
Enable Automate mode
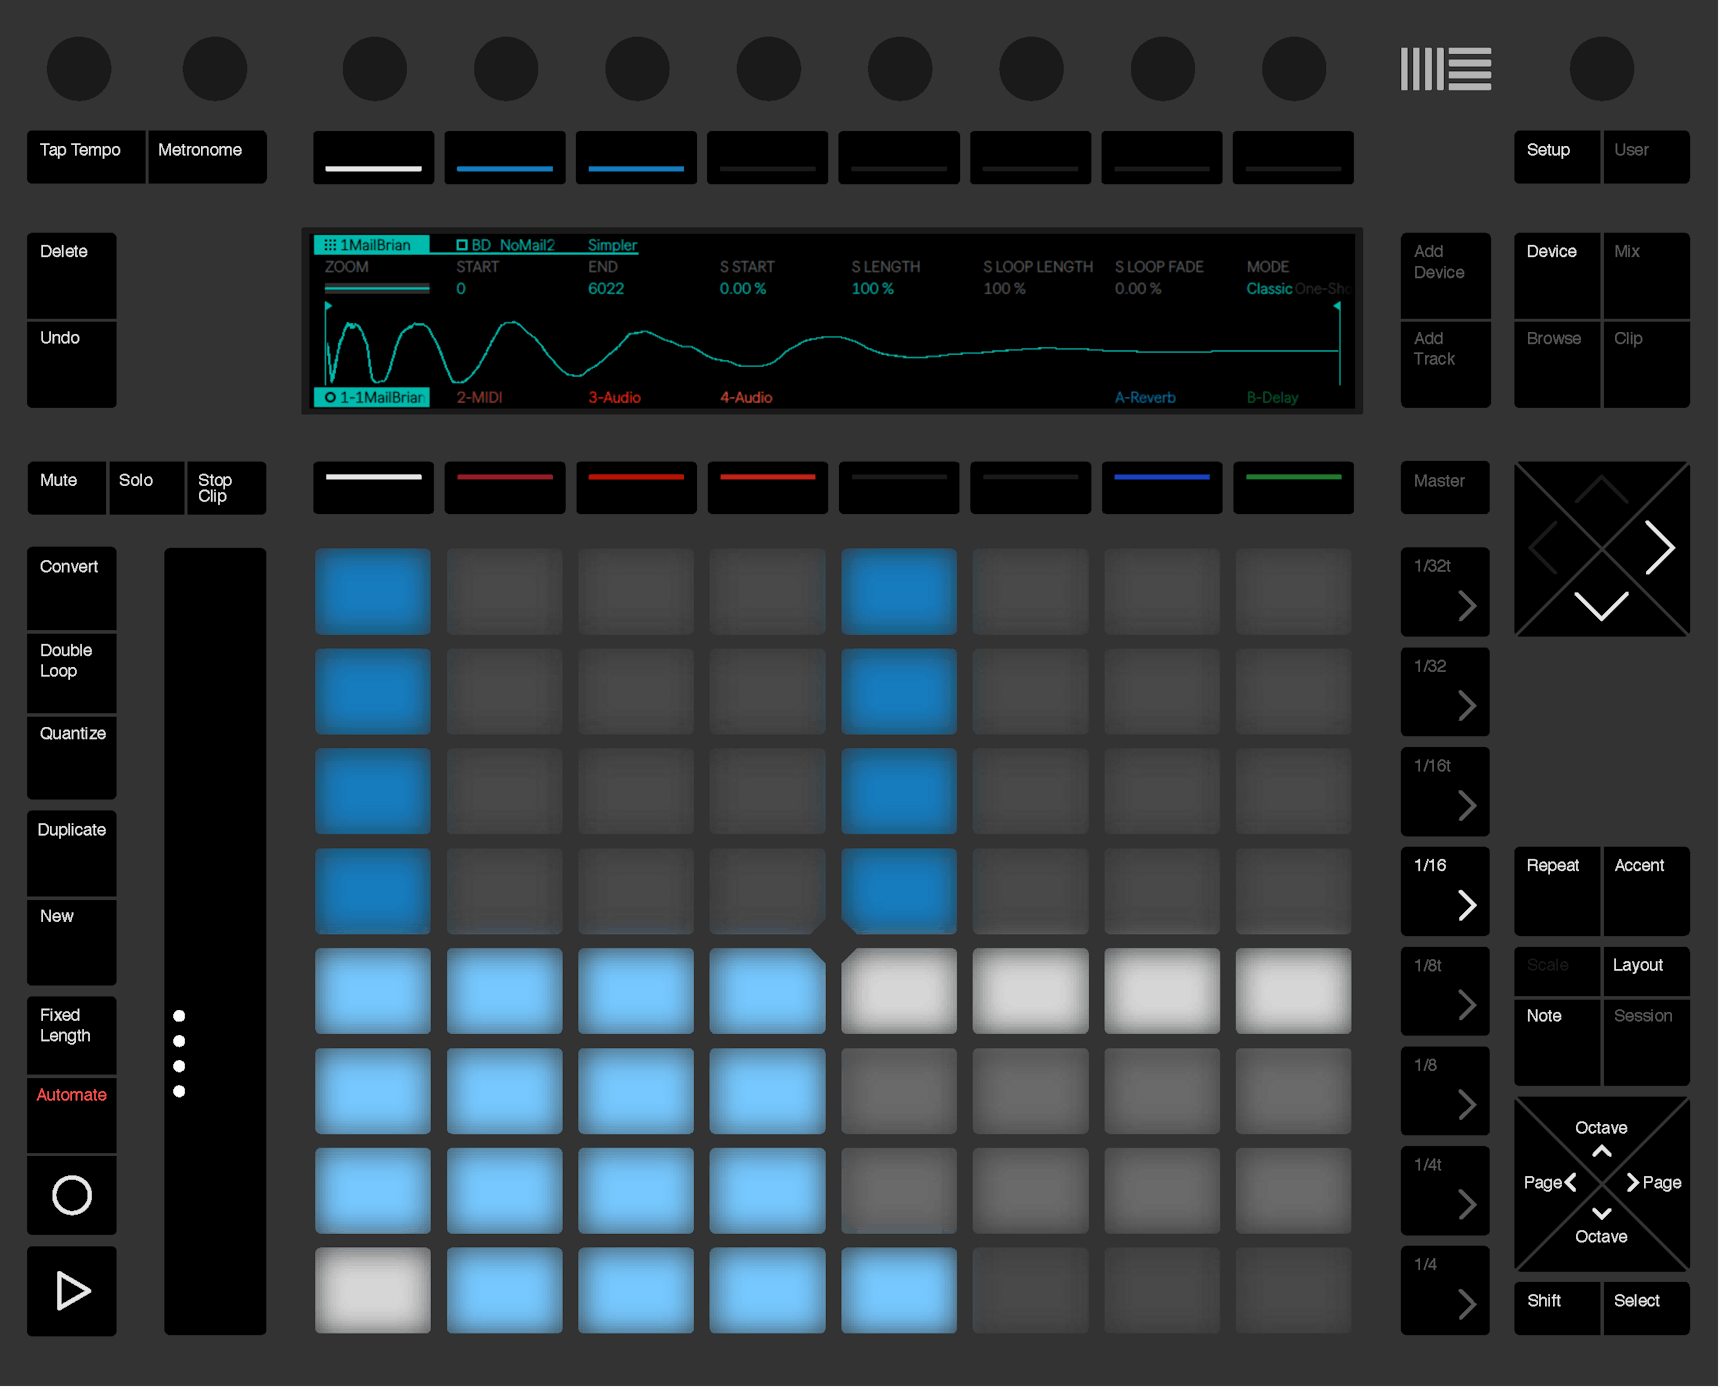coord(71,1114)
